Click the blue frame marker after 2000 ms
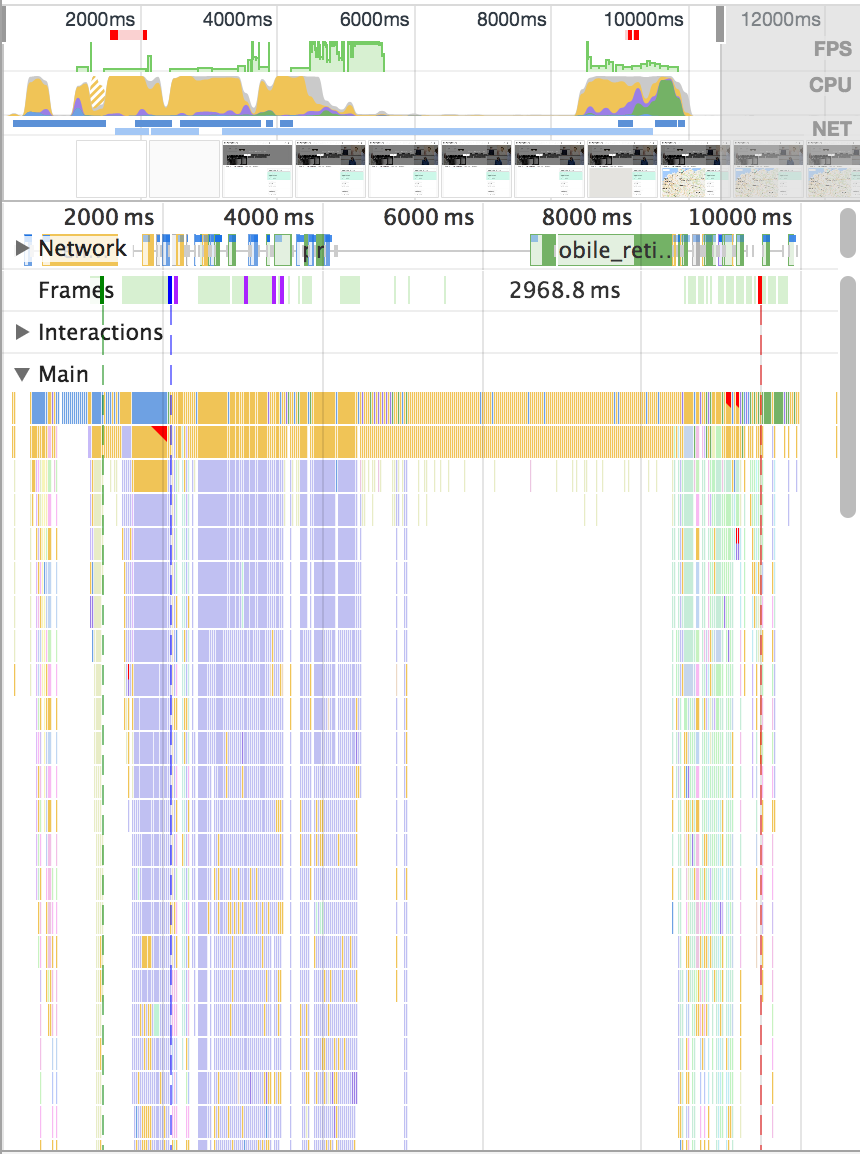 (170, 290)
